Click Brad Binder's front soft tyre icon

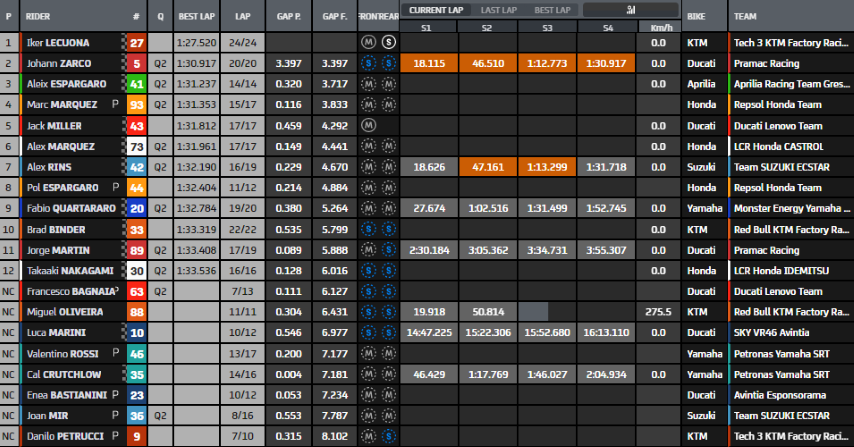(368, 229)
